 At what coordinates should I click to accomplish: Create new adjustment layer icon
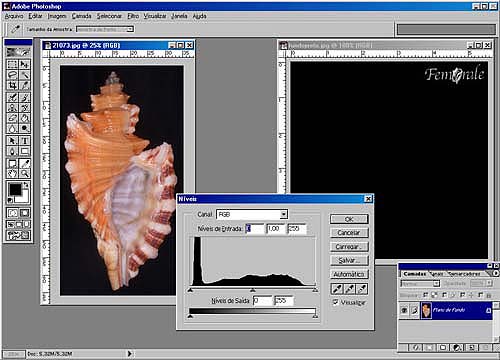(457, 348)
